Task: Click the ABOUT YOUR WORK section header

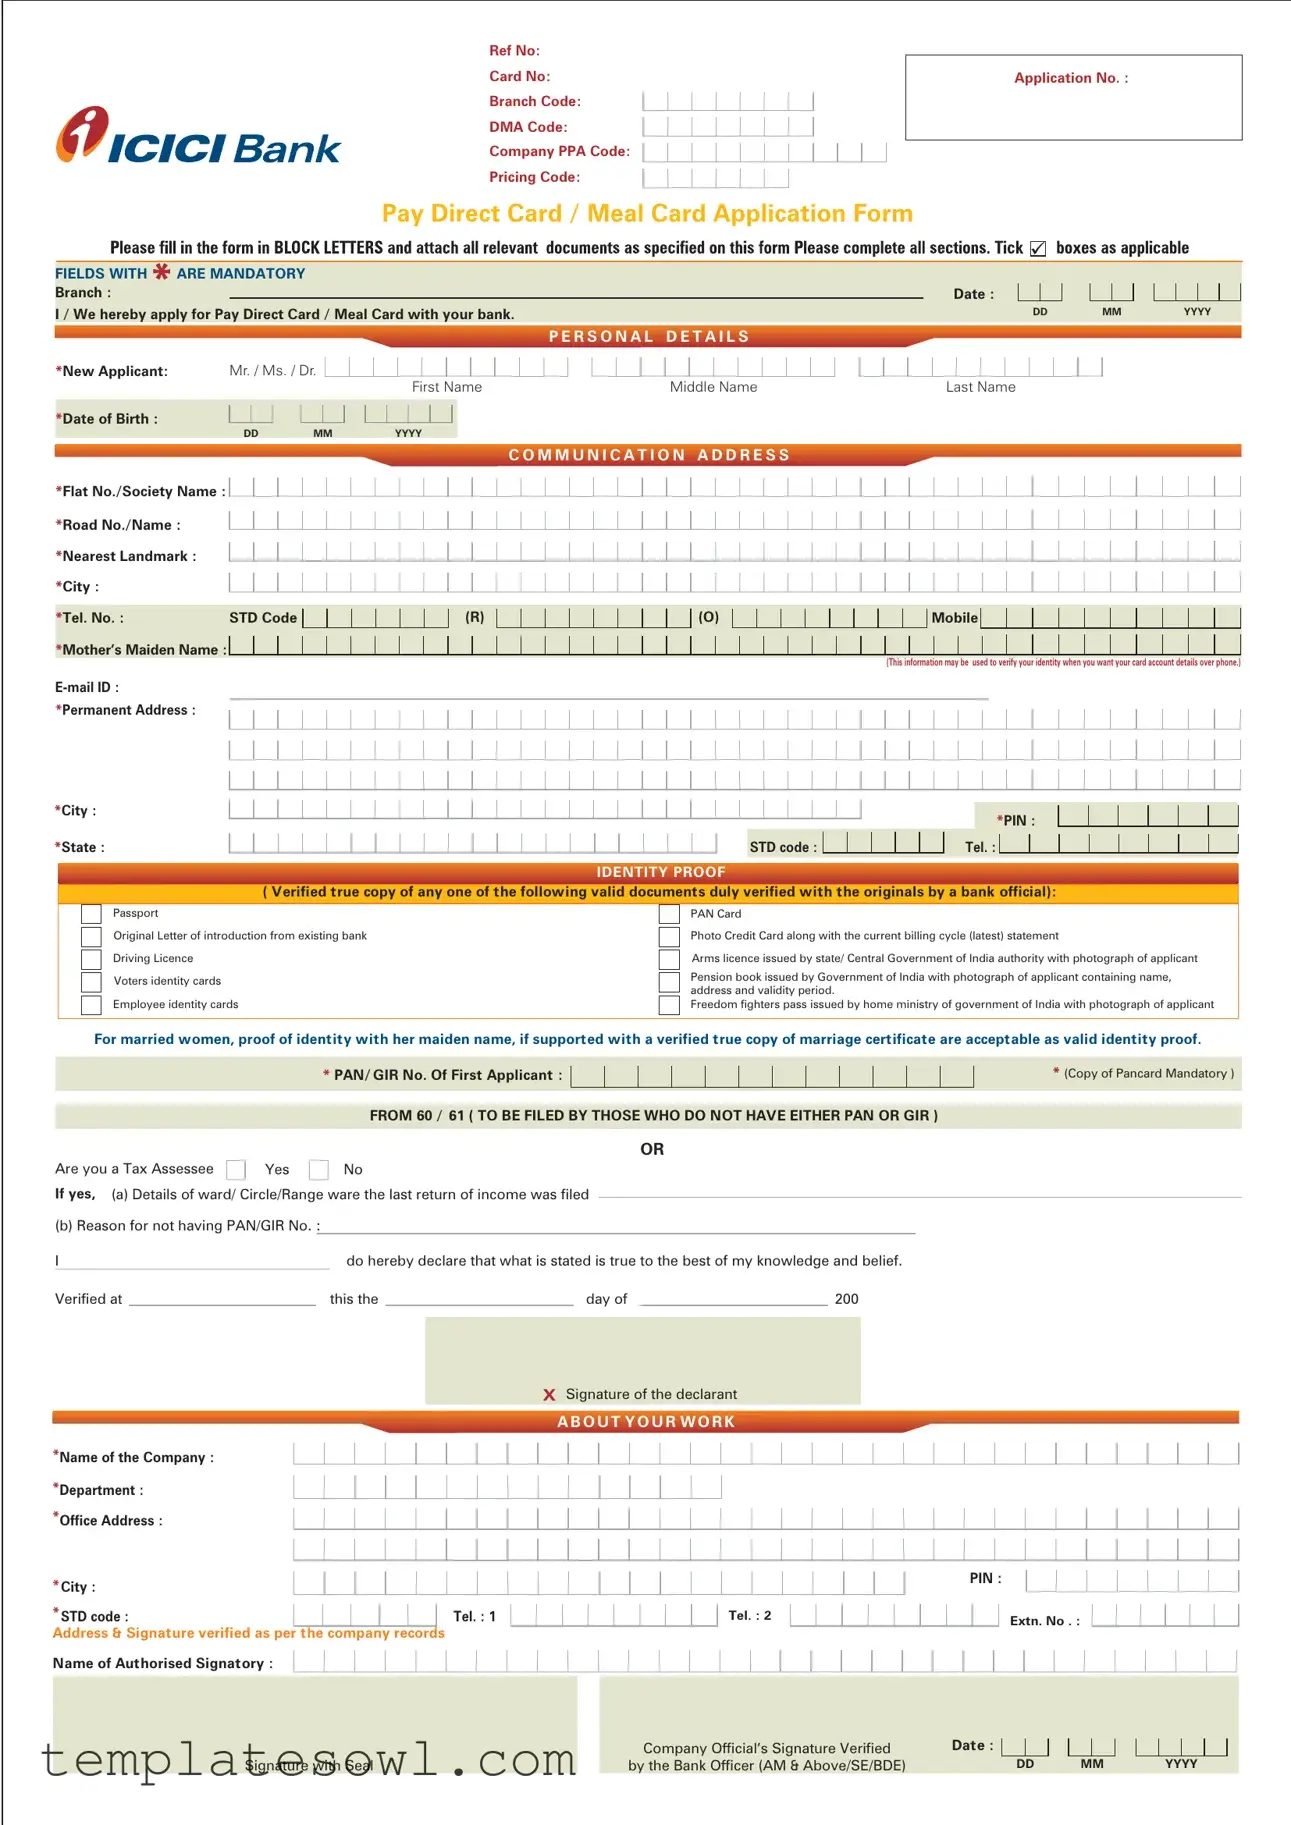Action: click(646, 1421)
